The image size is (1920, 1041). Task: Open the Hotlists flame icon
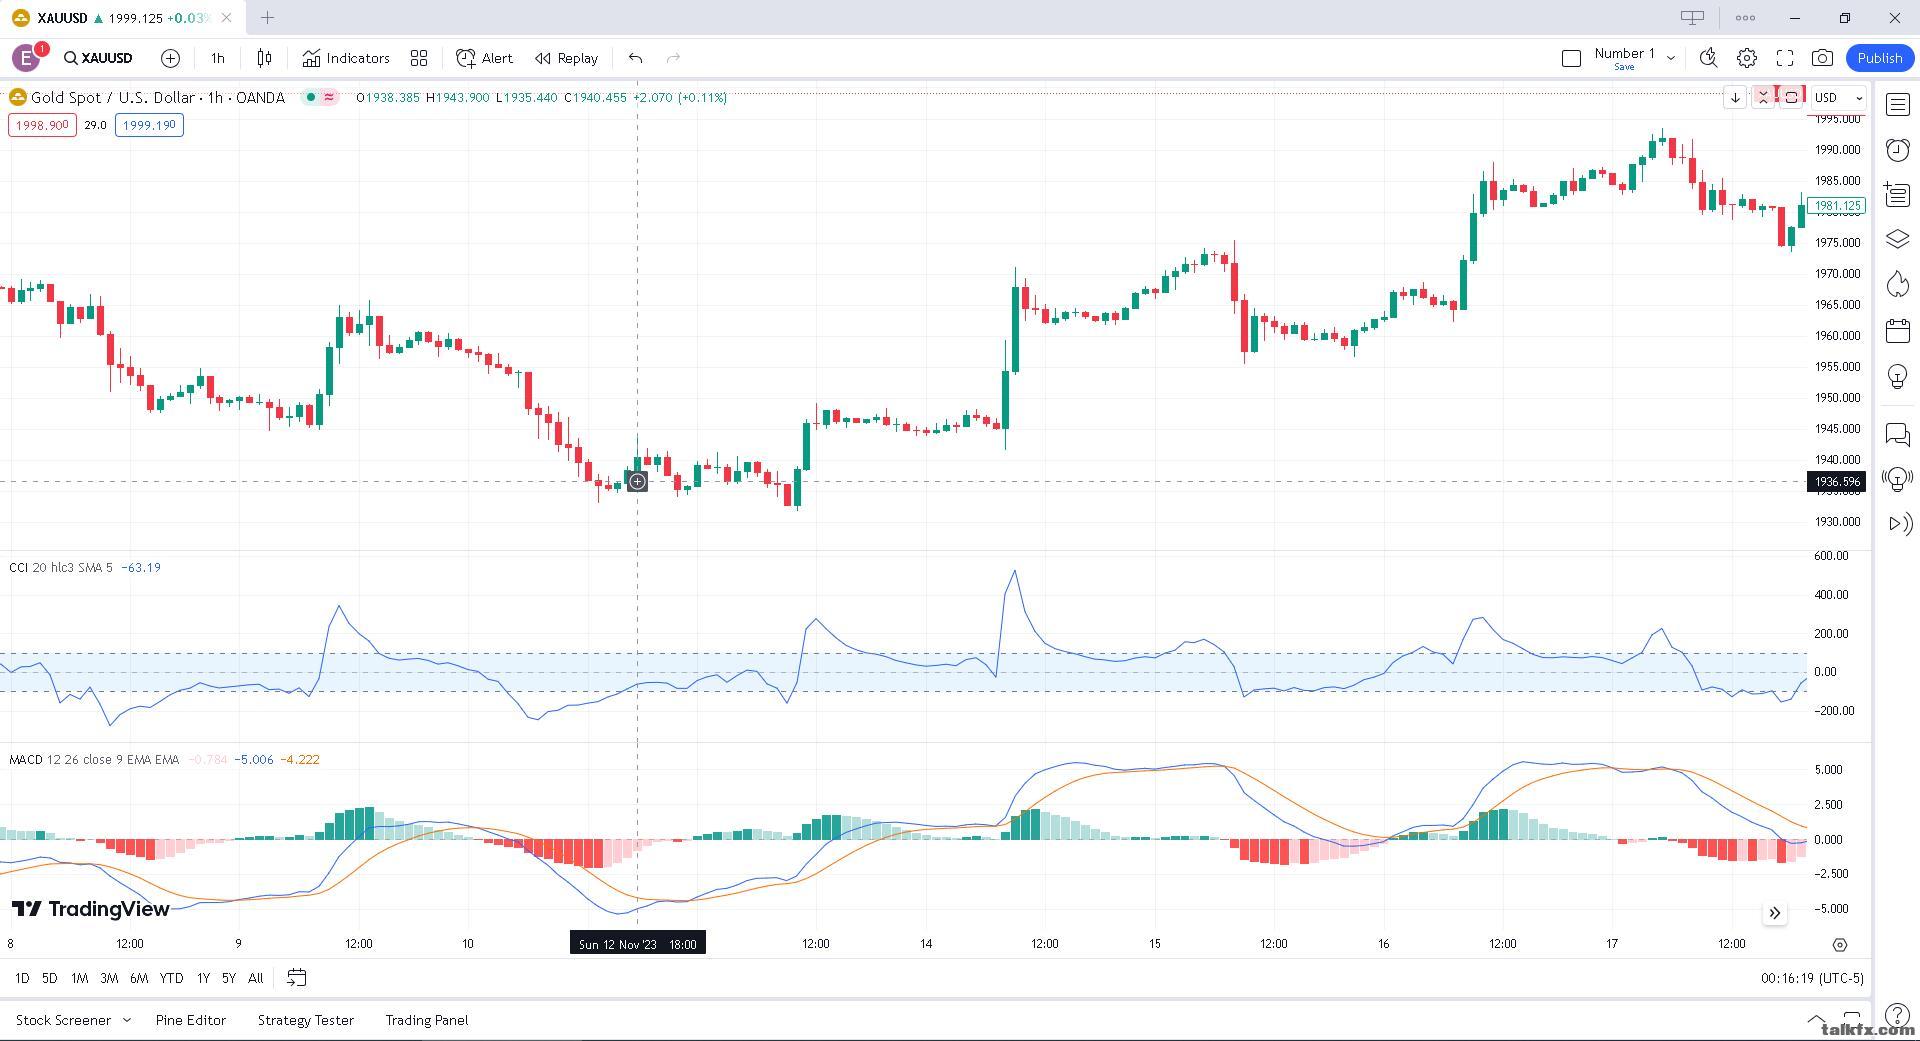[1897, 285]
